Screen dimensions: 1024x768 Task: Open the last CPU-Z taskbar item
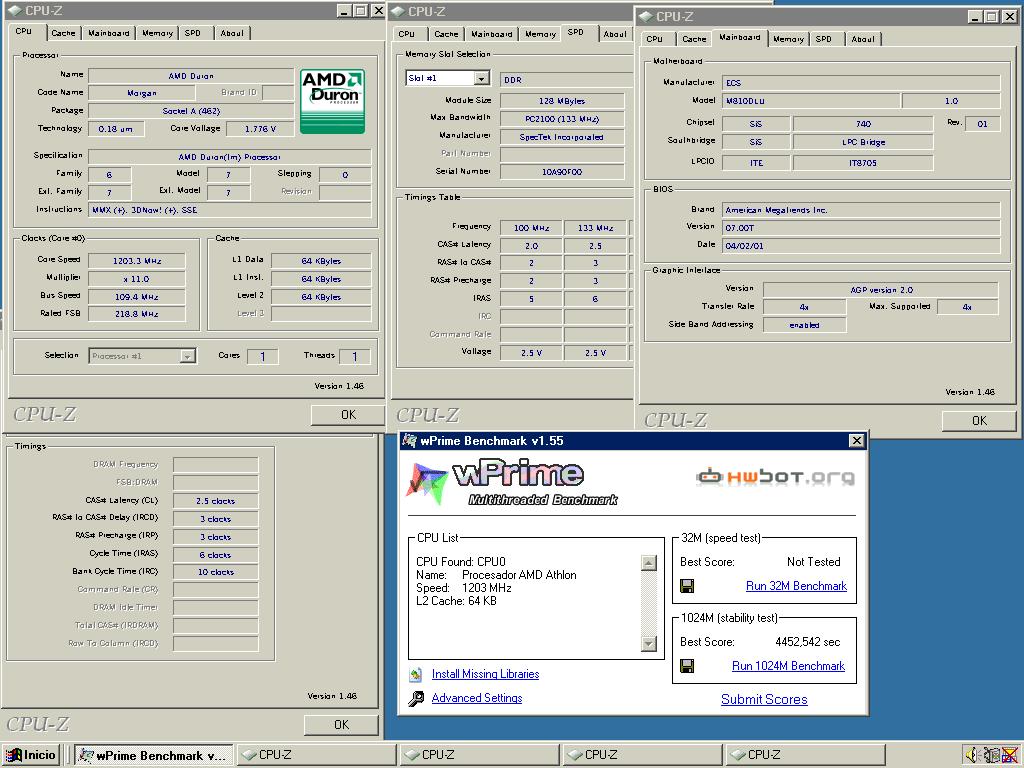tap(805, 755)
